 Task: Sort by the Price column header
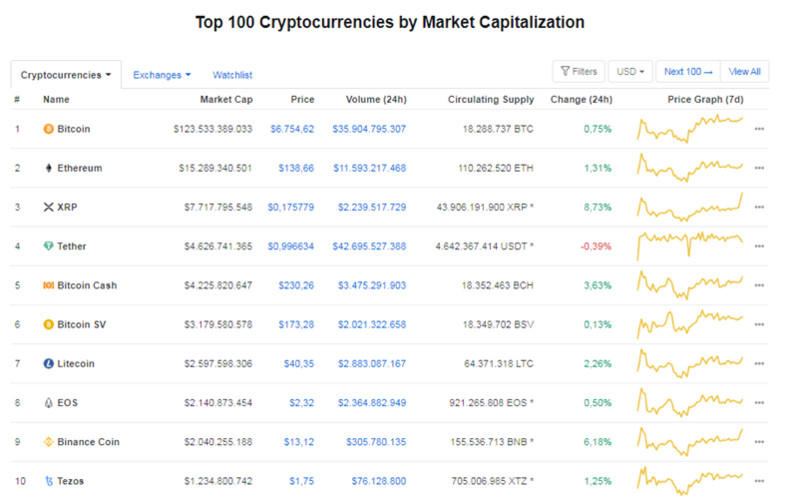click(302, 99)
